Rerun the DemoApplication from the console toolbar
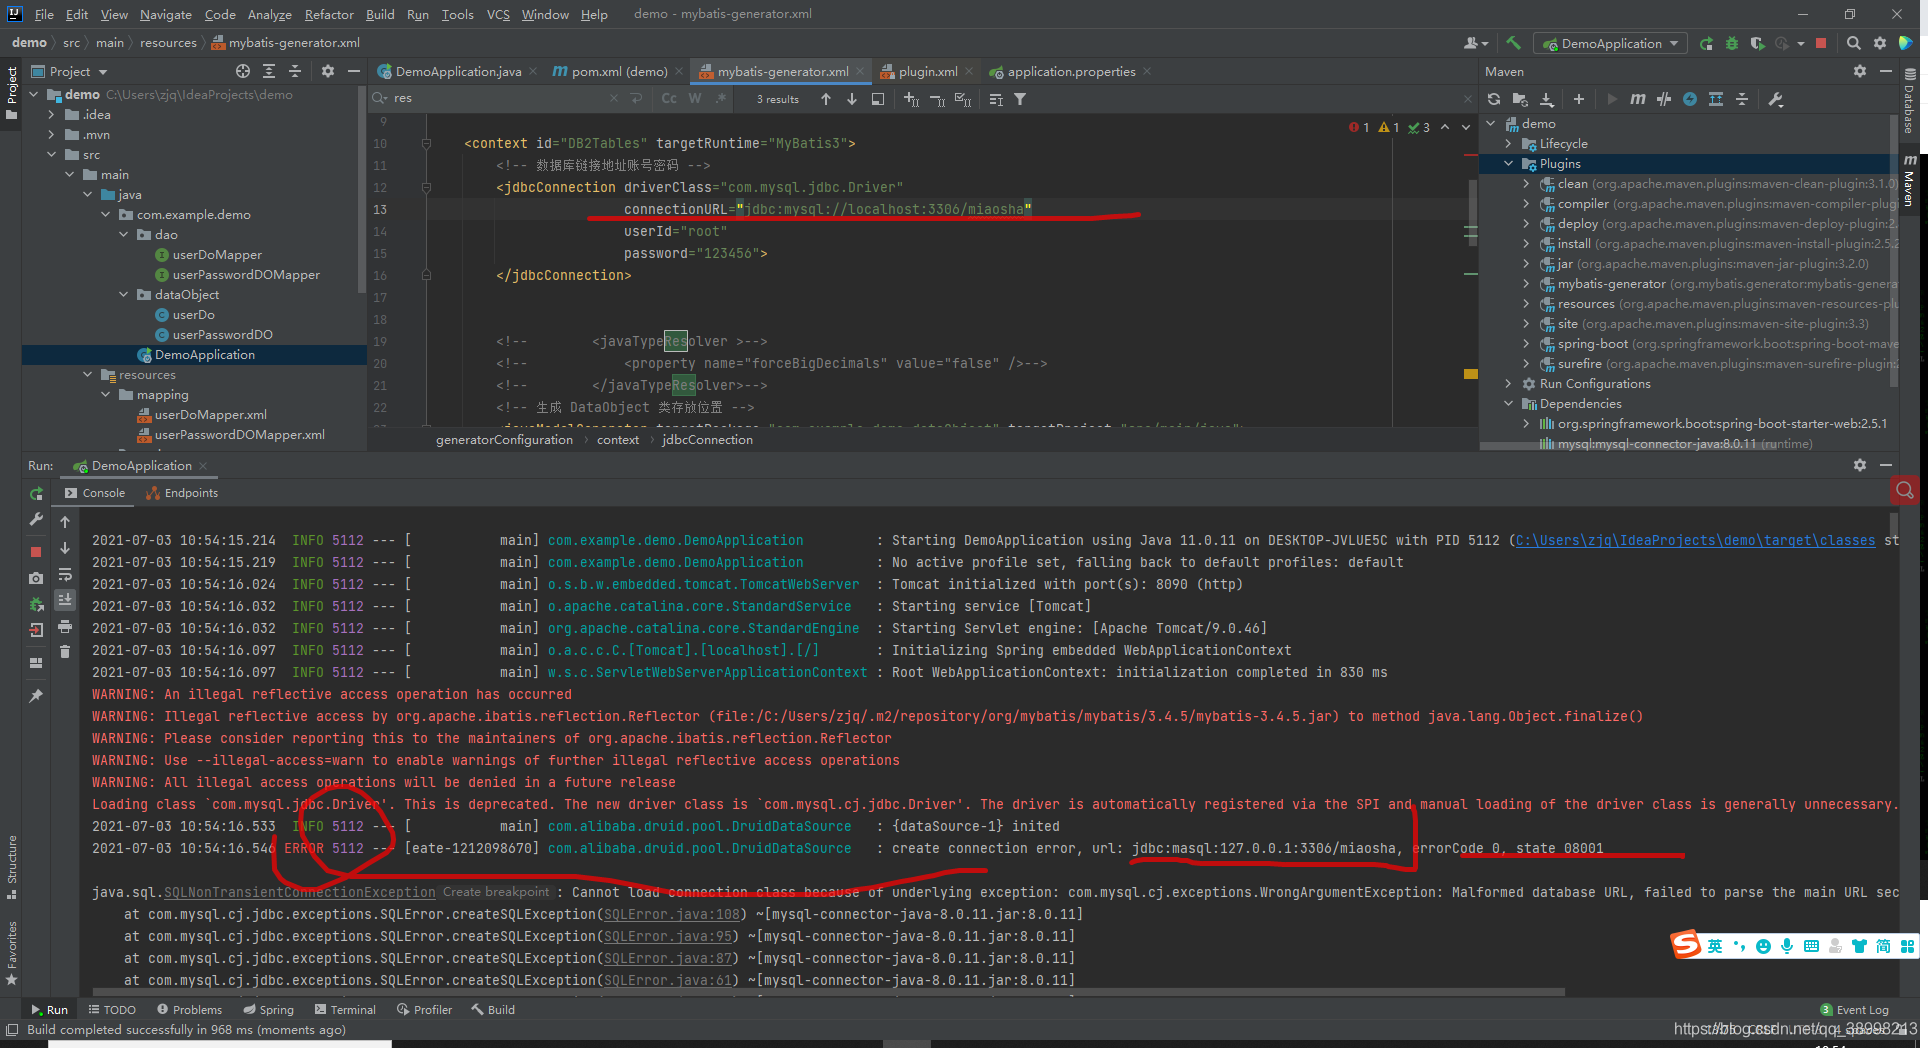This screenshot has width=1928, height=1048. tap(36, 494)
